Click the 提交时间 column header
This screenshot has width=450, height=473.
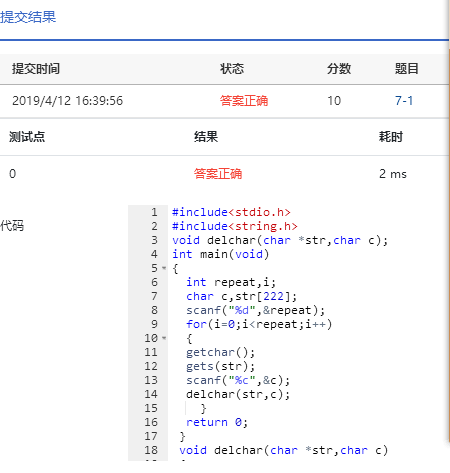pyautogui.click(x=36, y=69)
